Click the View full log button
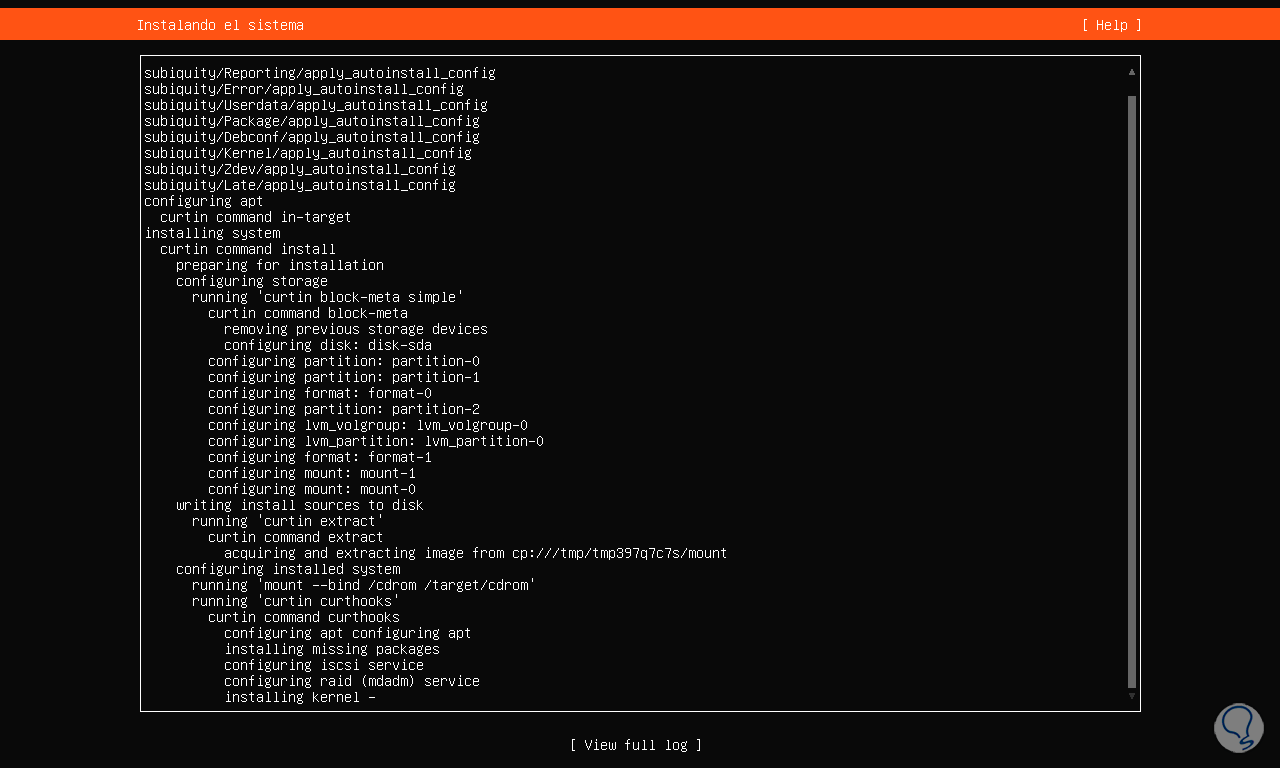The image size is (1280, 768). point(636,745)
